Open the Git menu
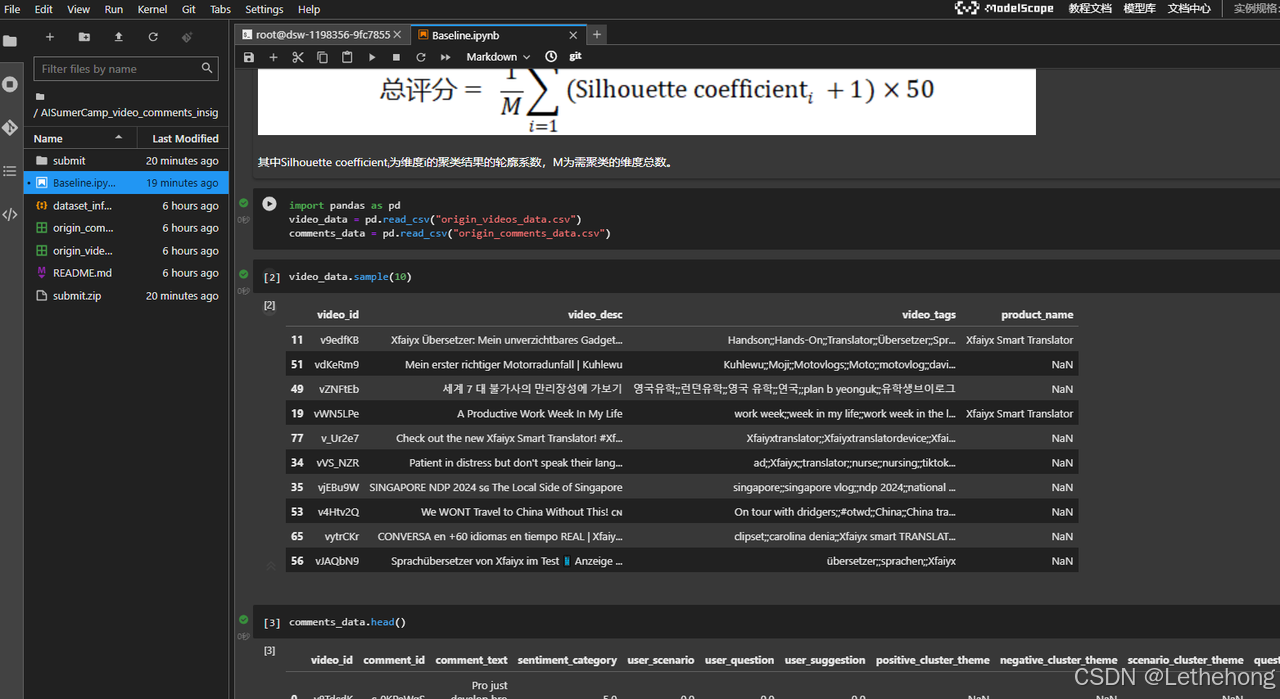This screenshot has height=699, width=1280. 189,9
